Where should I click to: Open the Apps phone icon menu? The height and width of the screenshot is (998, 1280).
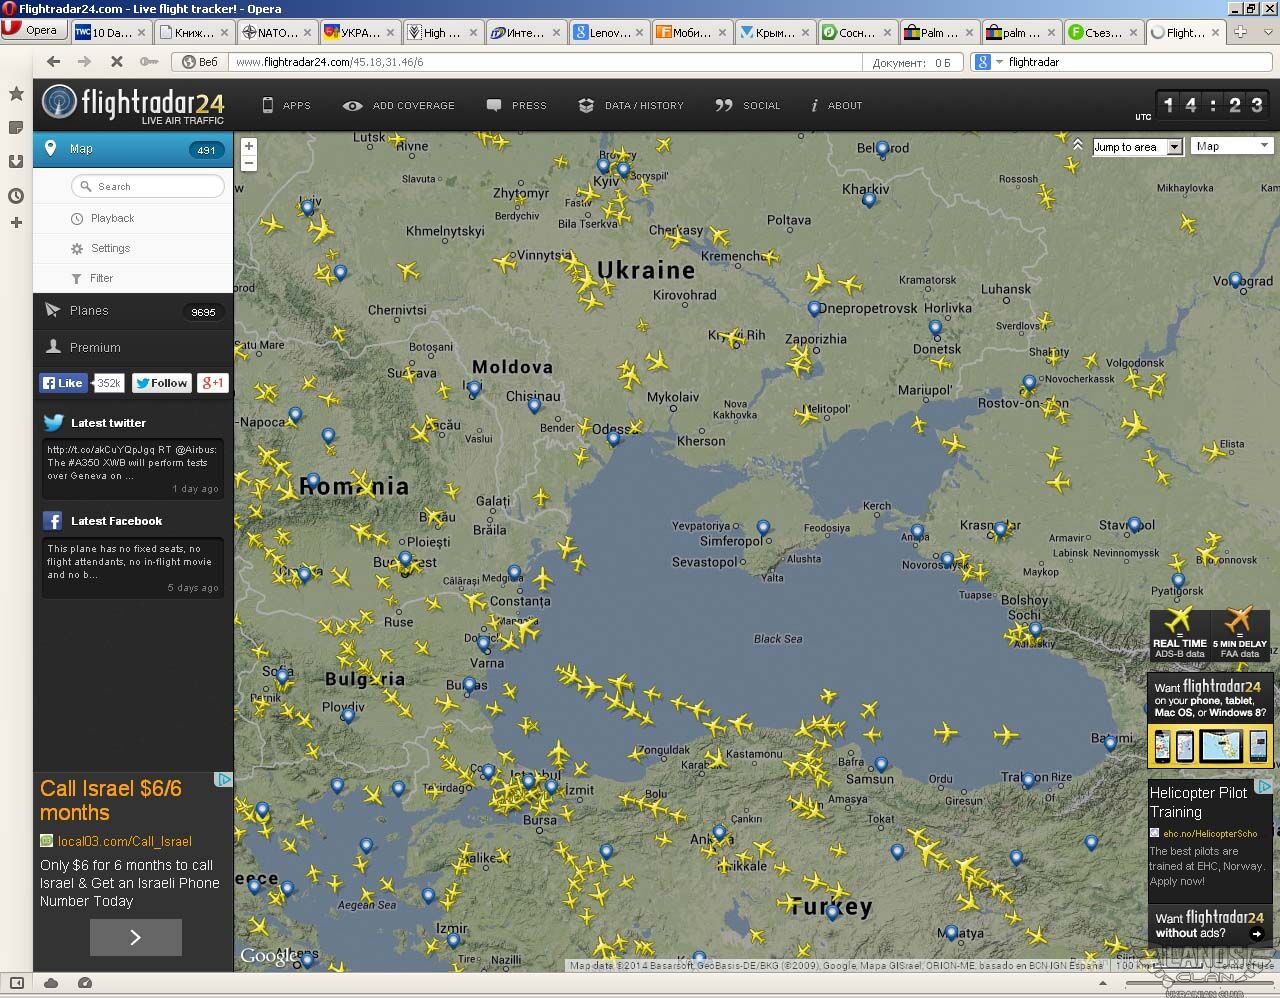click(268, 105)
